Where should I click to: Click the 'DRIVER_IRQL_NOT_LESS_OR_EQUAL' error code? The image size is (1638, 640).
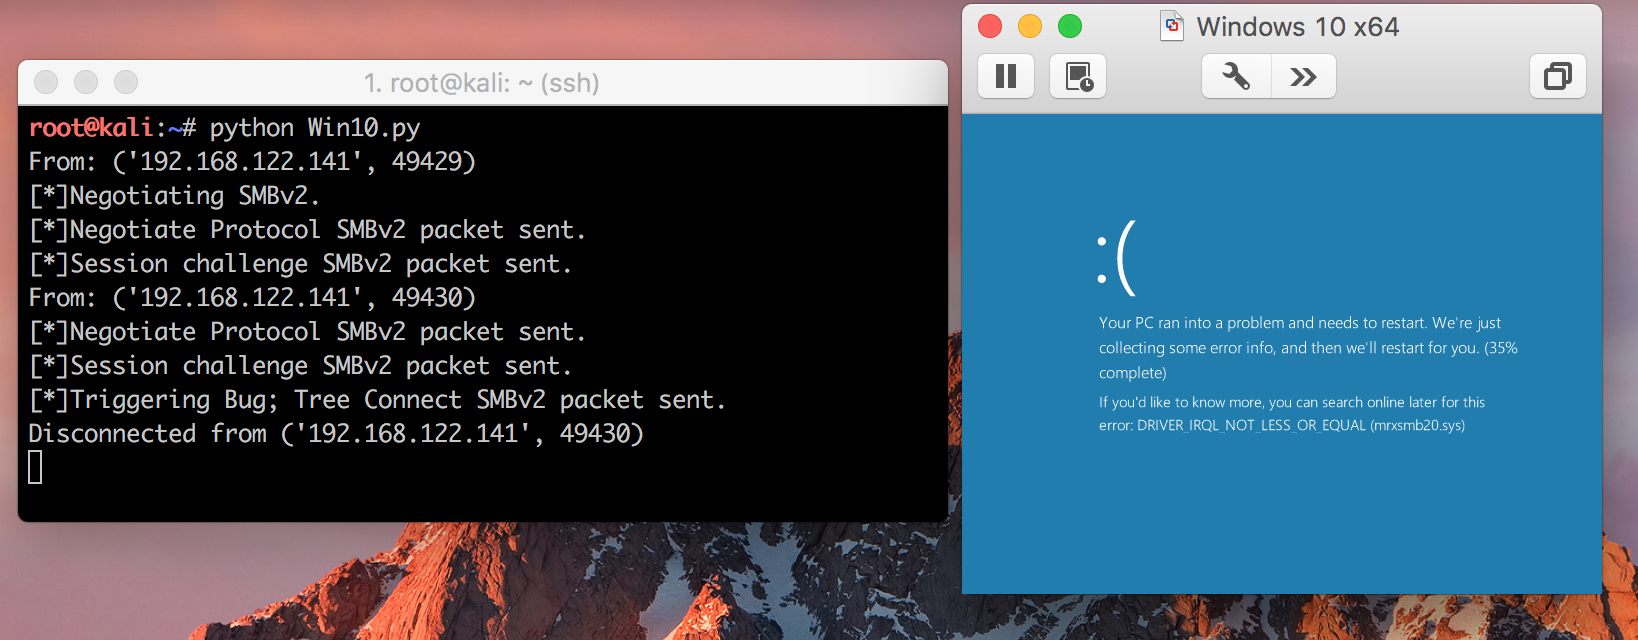point(1251,425)
